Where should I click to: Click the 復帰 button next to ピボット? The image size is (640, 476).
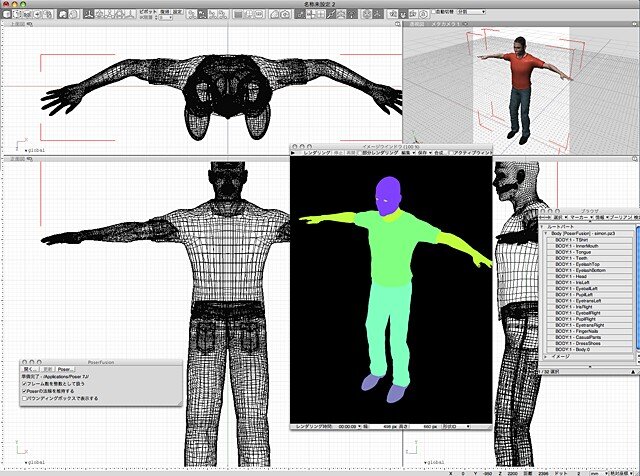point(164,12)
